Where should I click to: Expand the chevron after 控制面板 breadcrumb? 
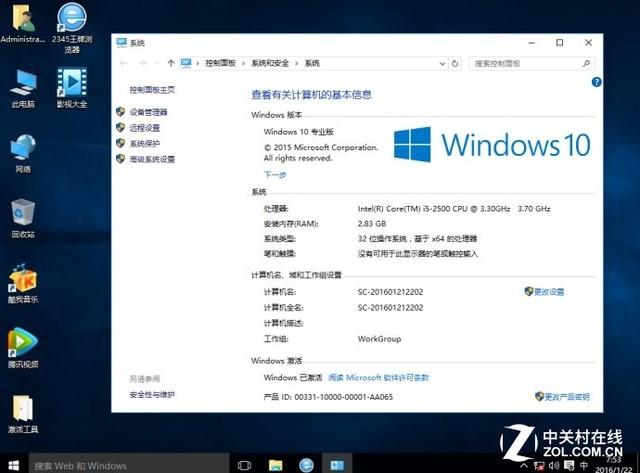pyautogui.click(x=243, y=63)
